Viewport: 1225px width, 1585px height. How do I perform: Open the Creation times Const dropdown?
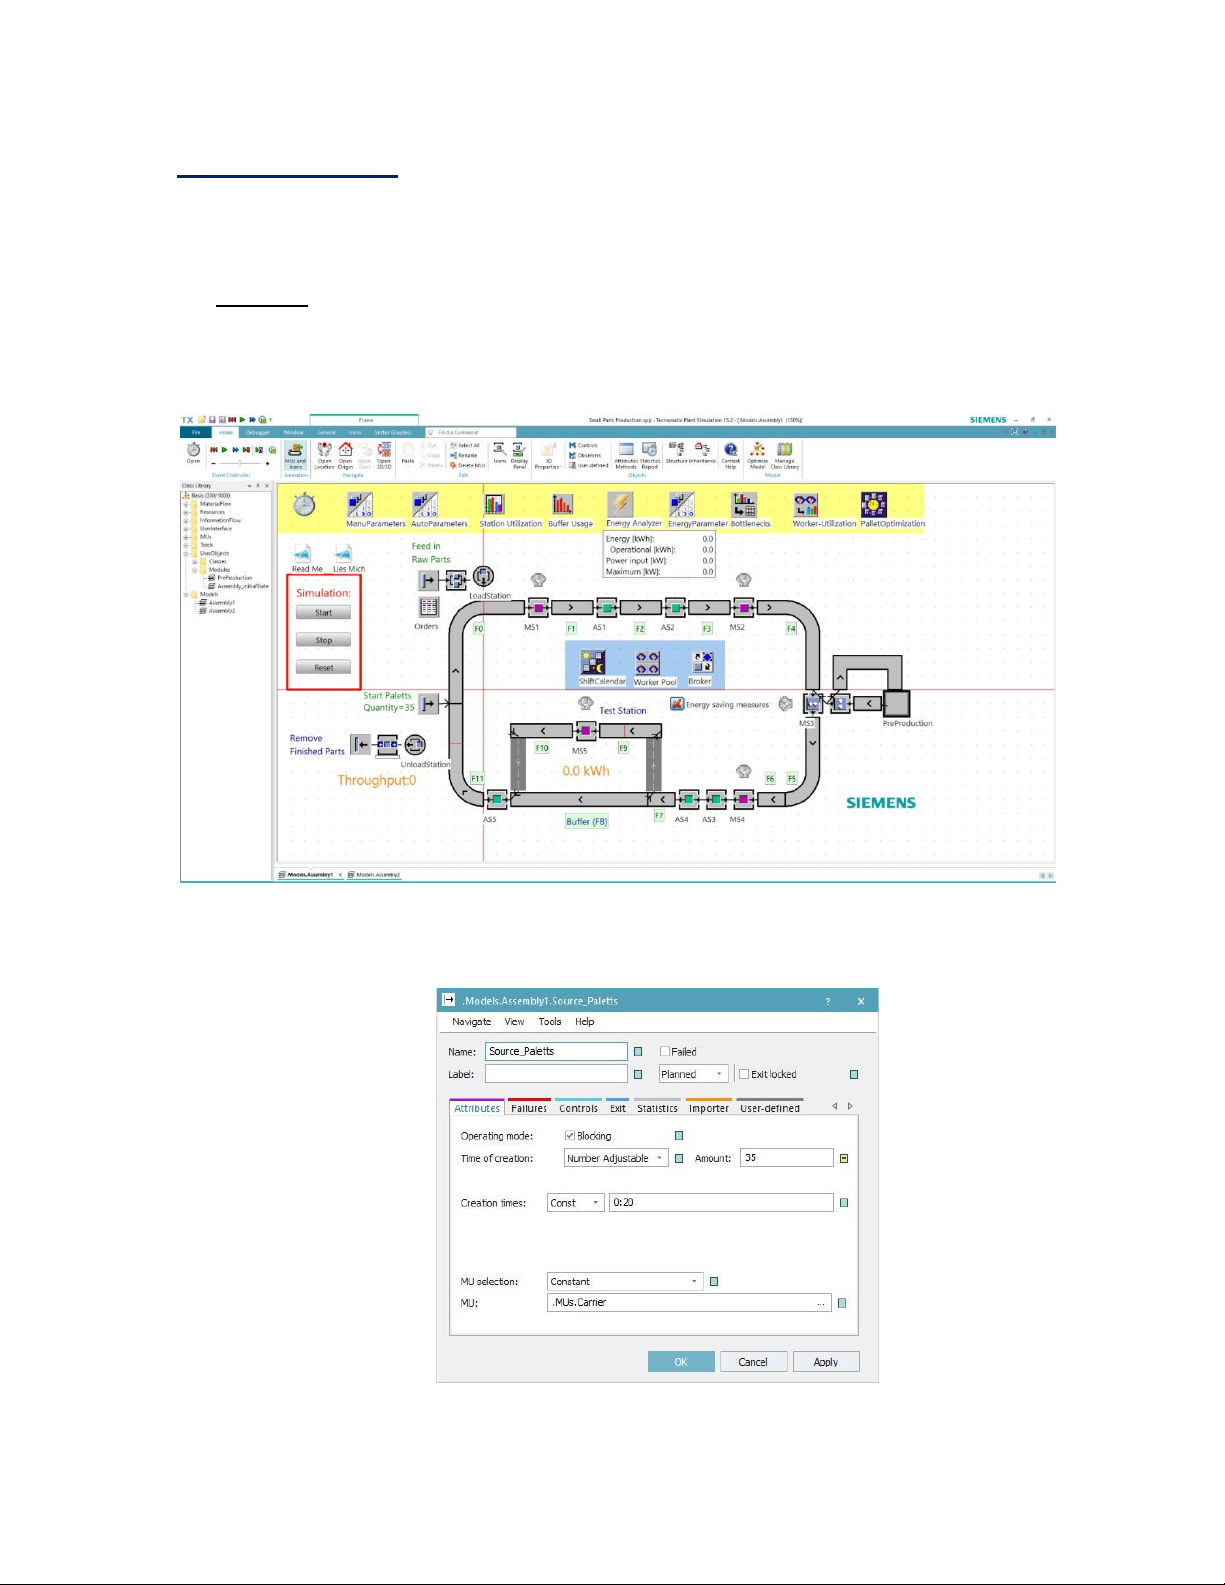coord(575,1203)
